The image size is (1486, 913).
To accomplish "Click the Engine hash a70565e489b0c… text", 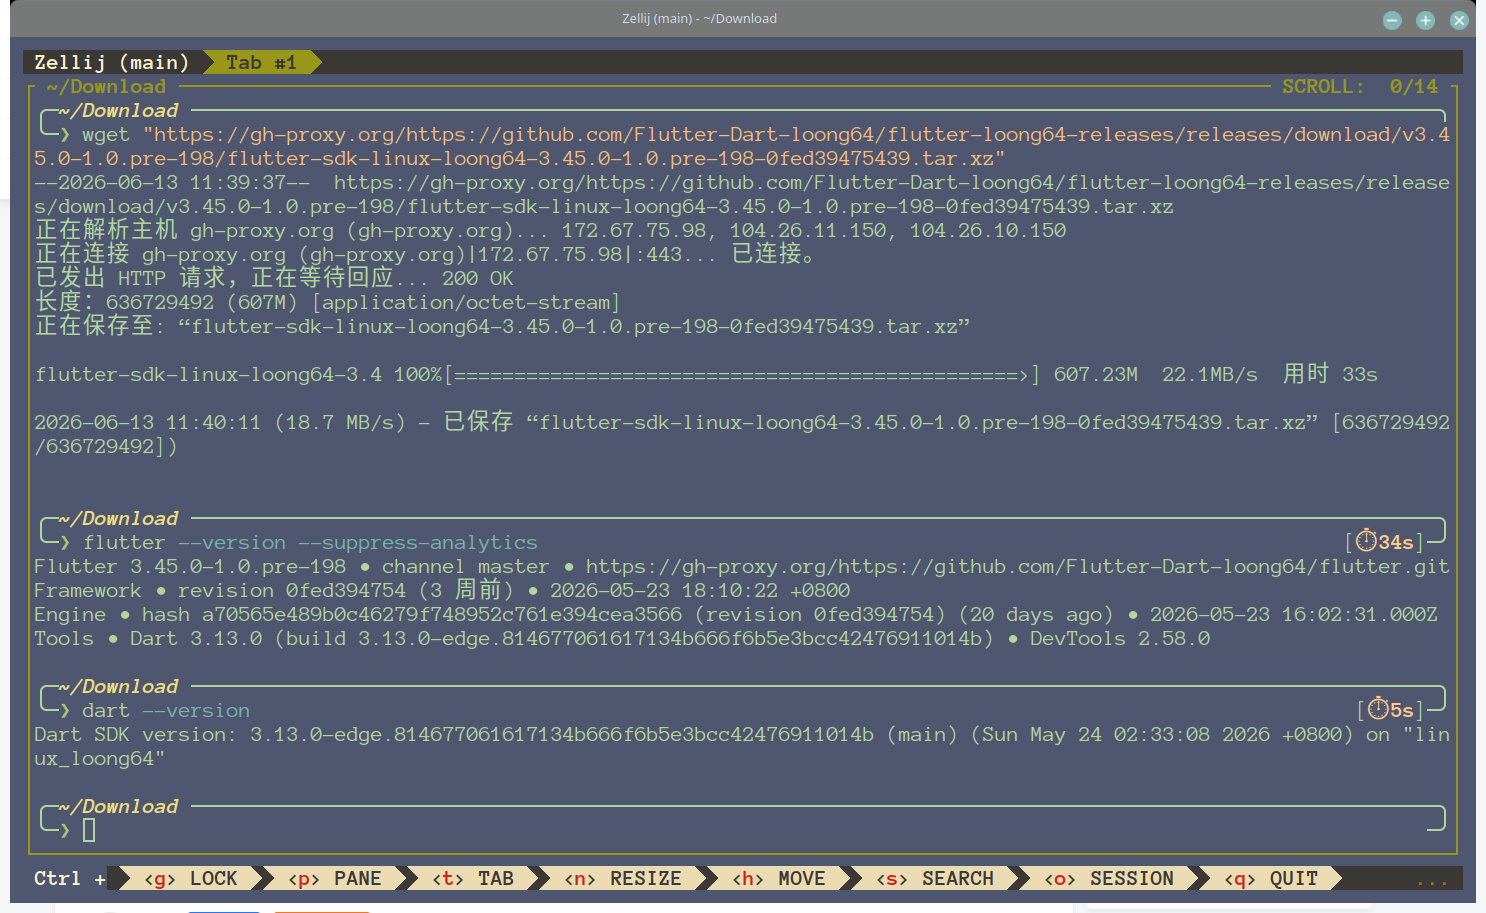I will [x=442, y=615].
